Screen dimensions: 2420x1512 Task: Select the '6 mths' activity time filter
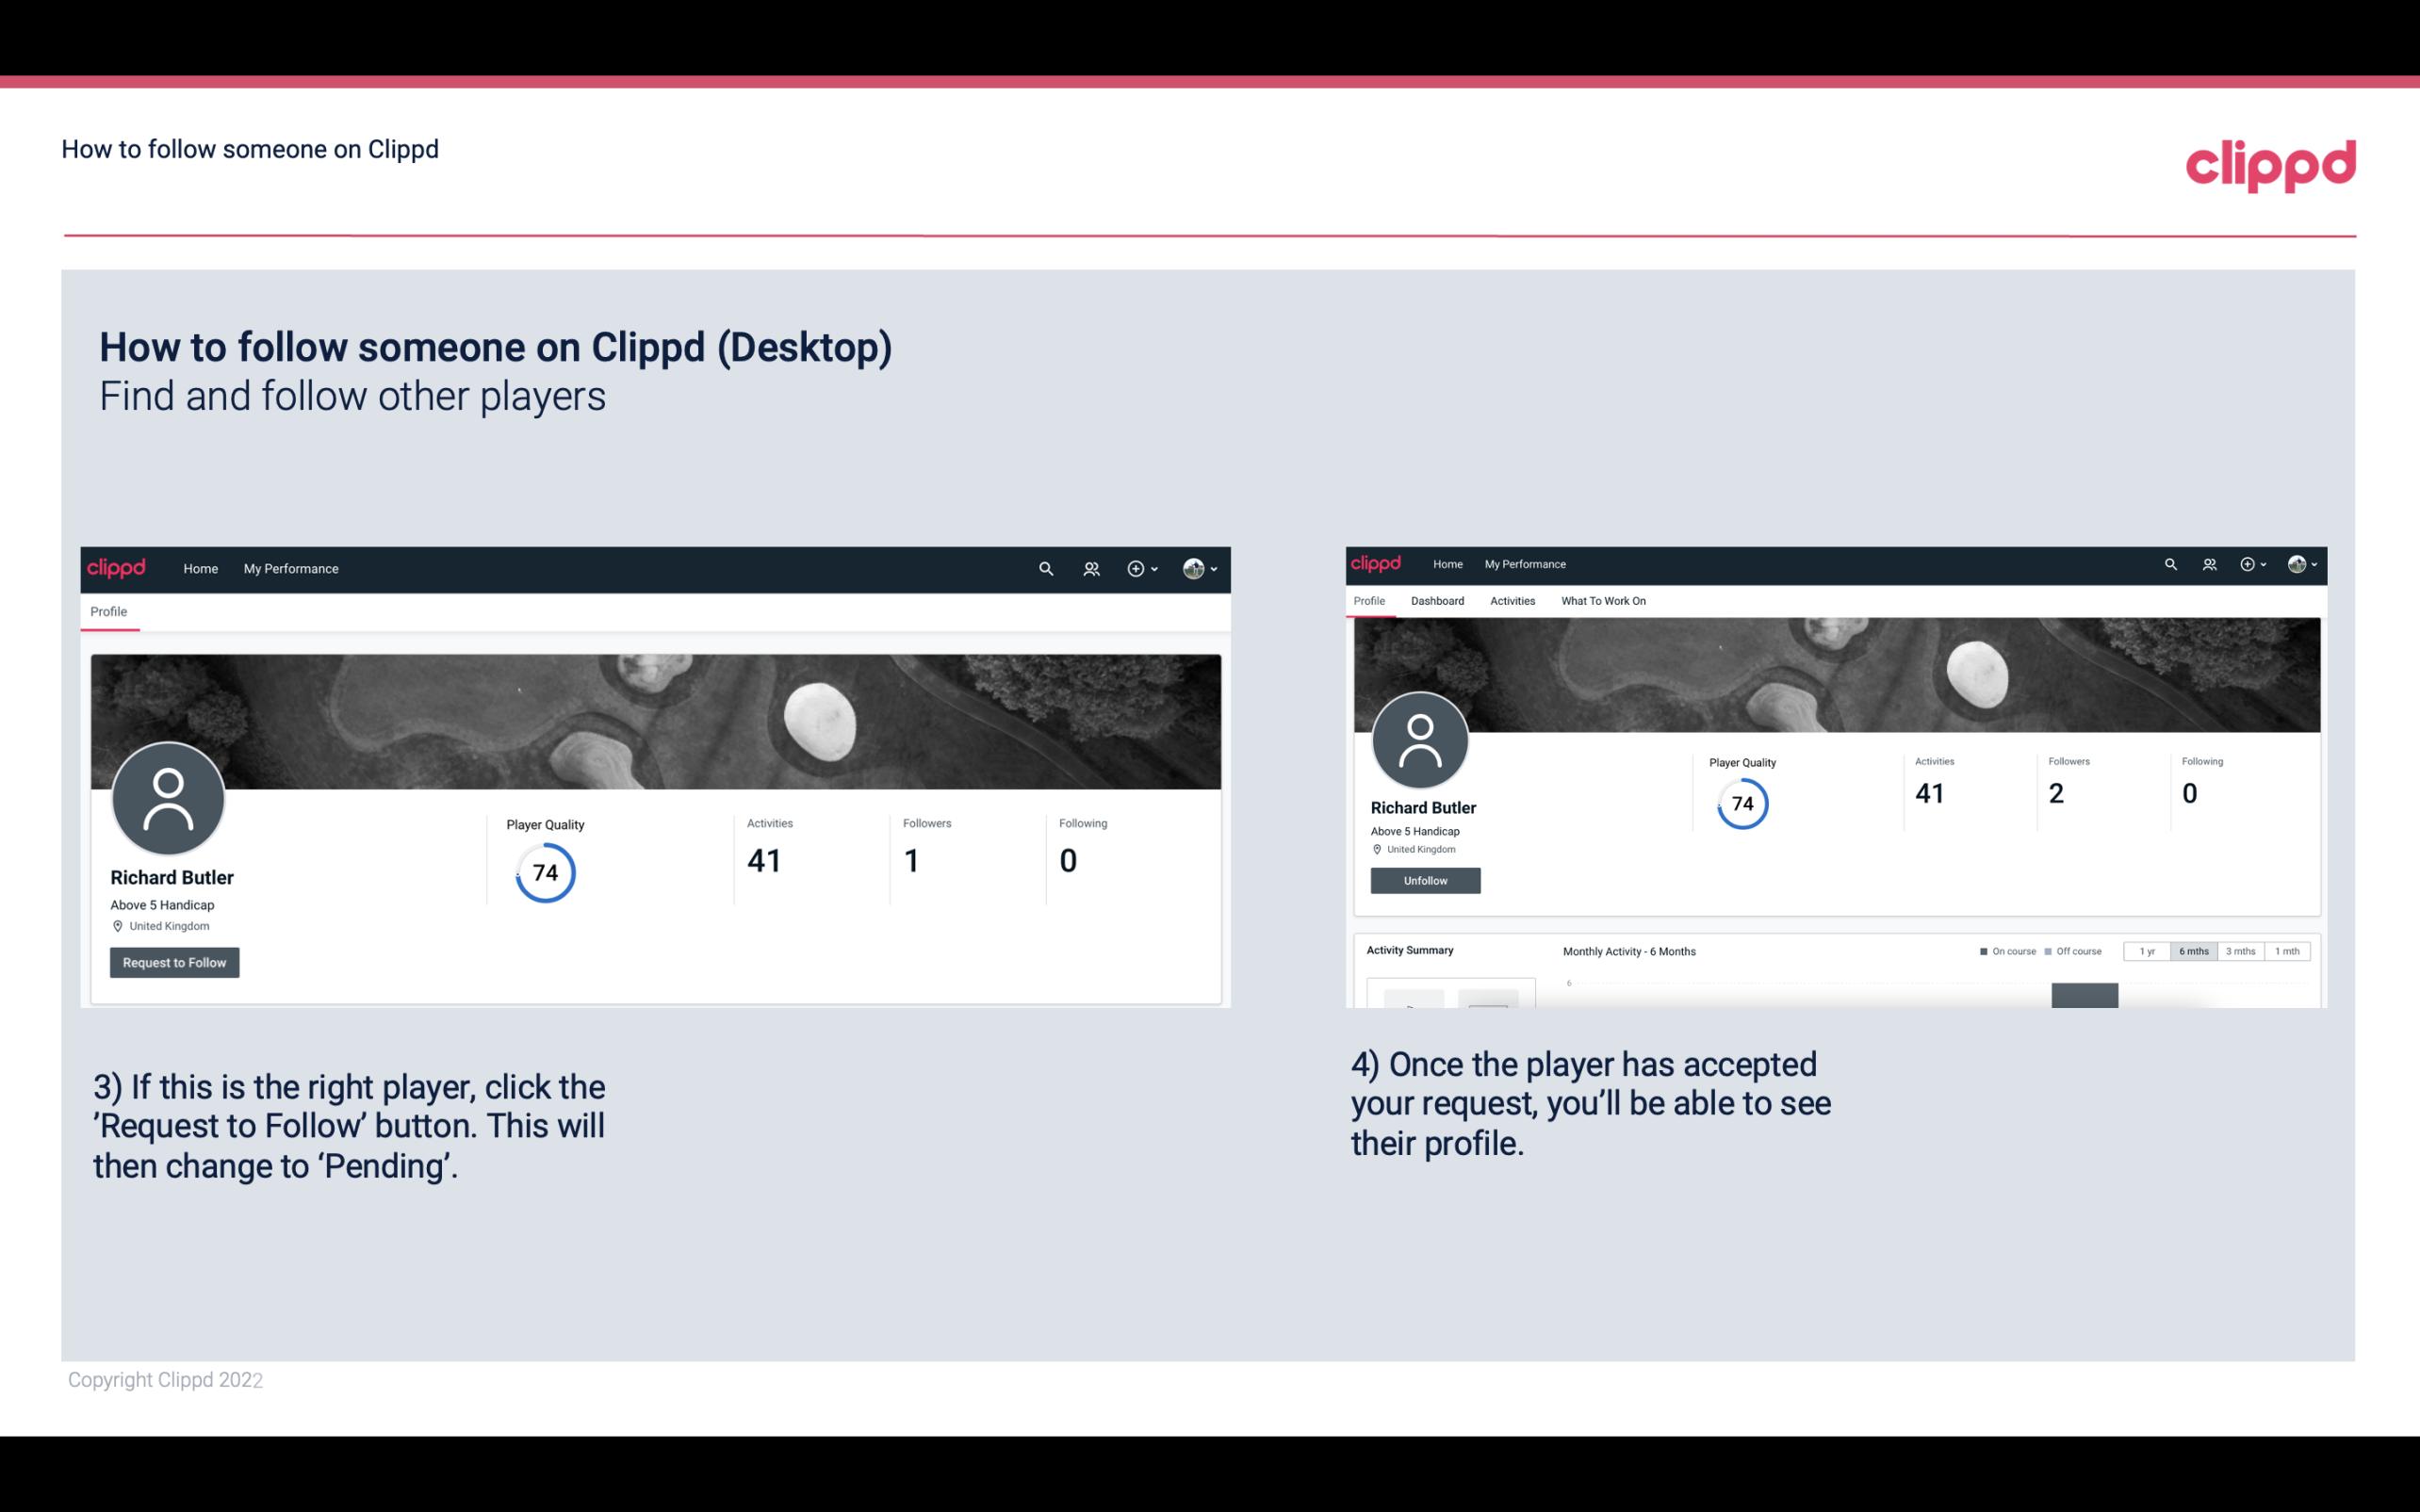2194,951
